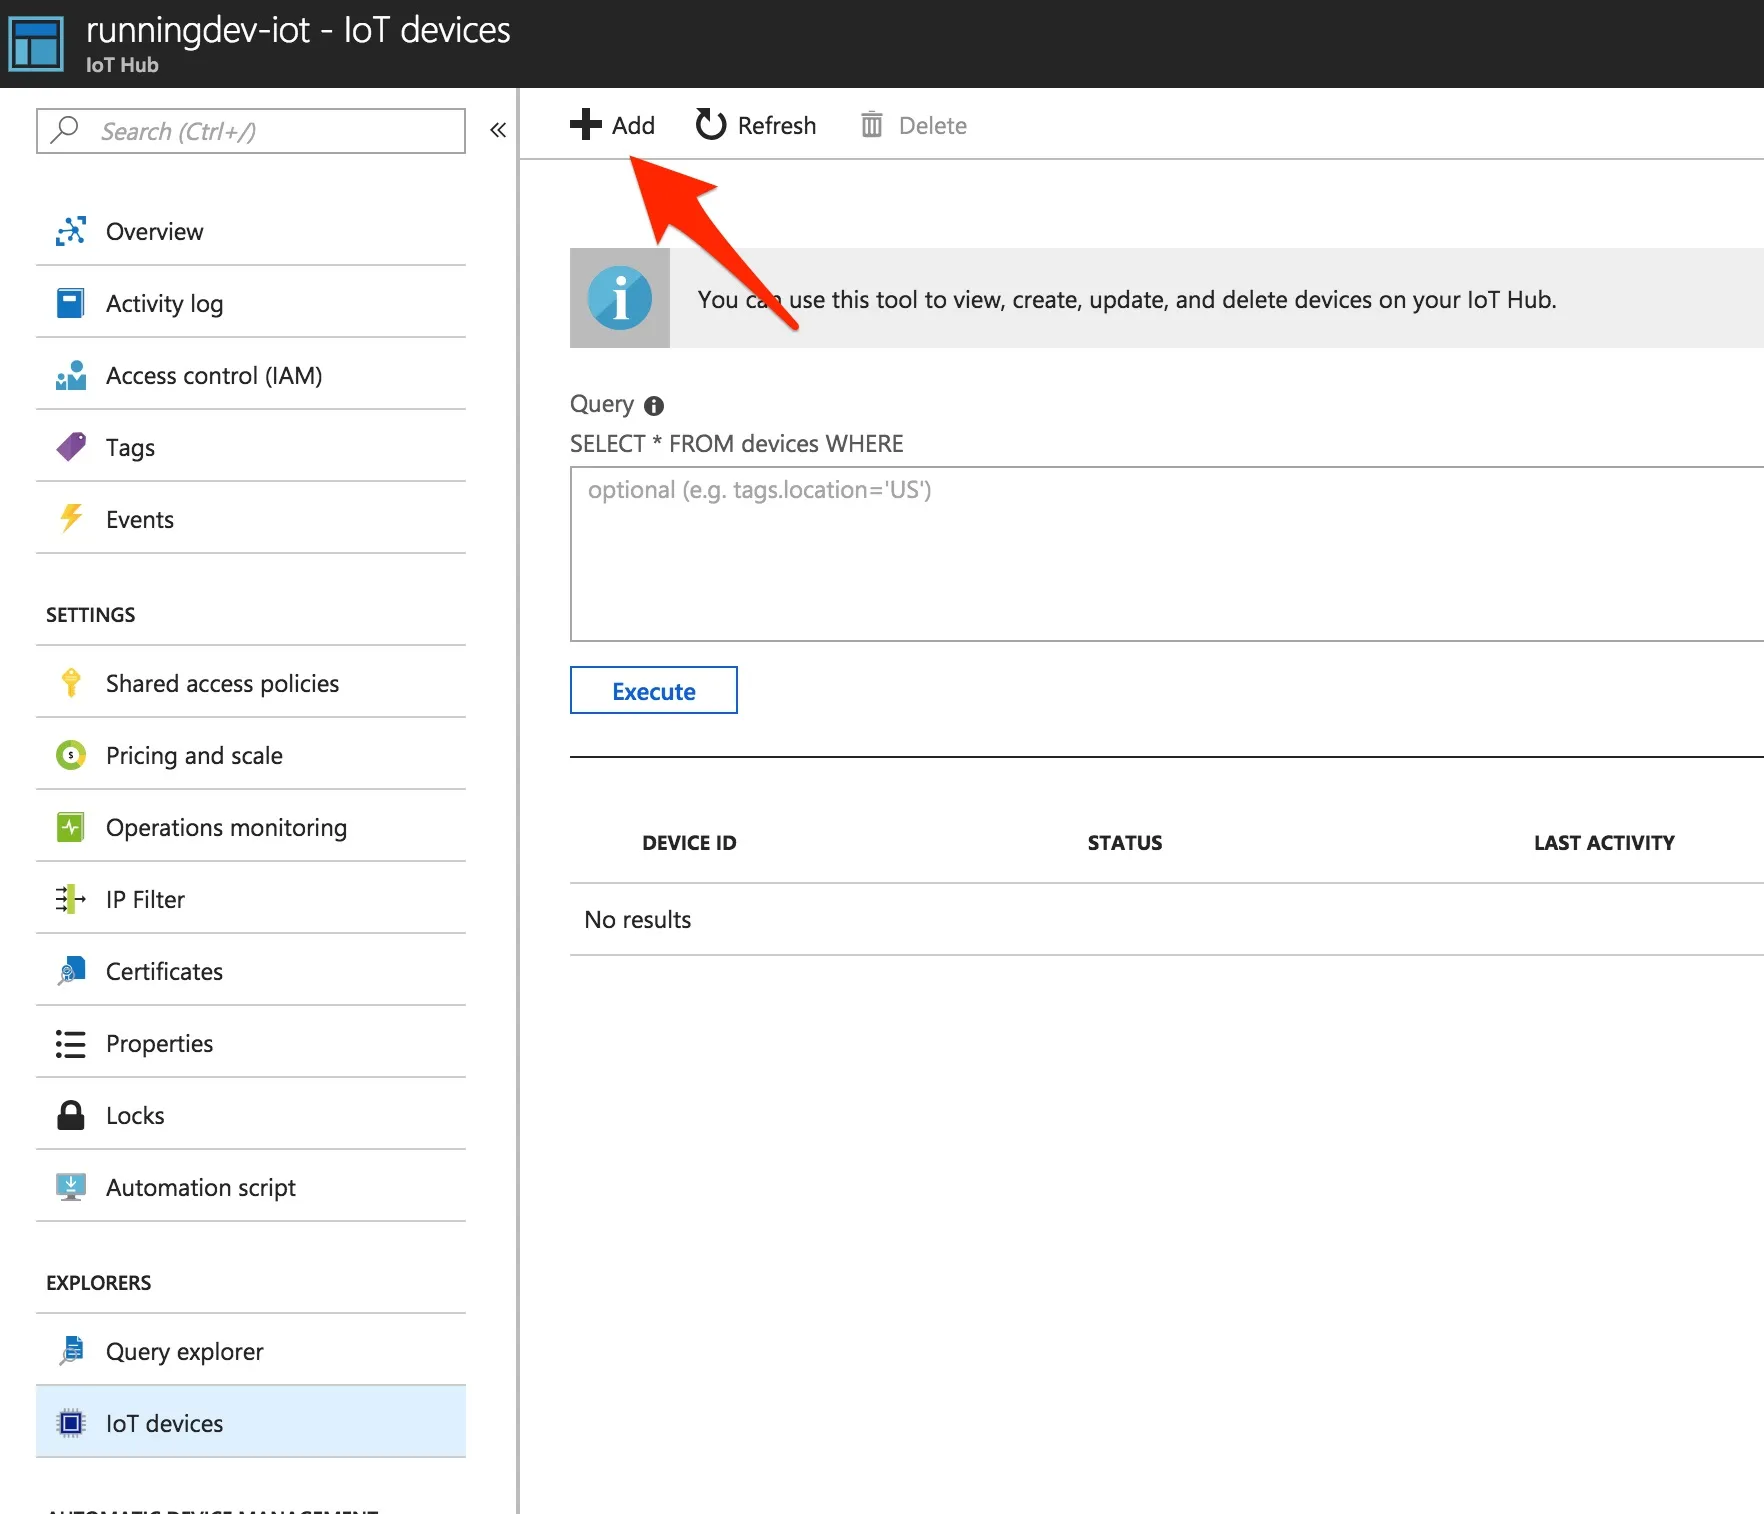Execute the device query

pos(654,690)
